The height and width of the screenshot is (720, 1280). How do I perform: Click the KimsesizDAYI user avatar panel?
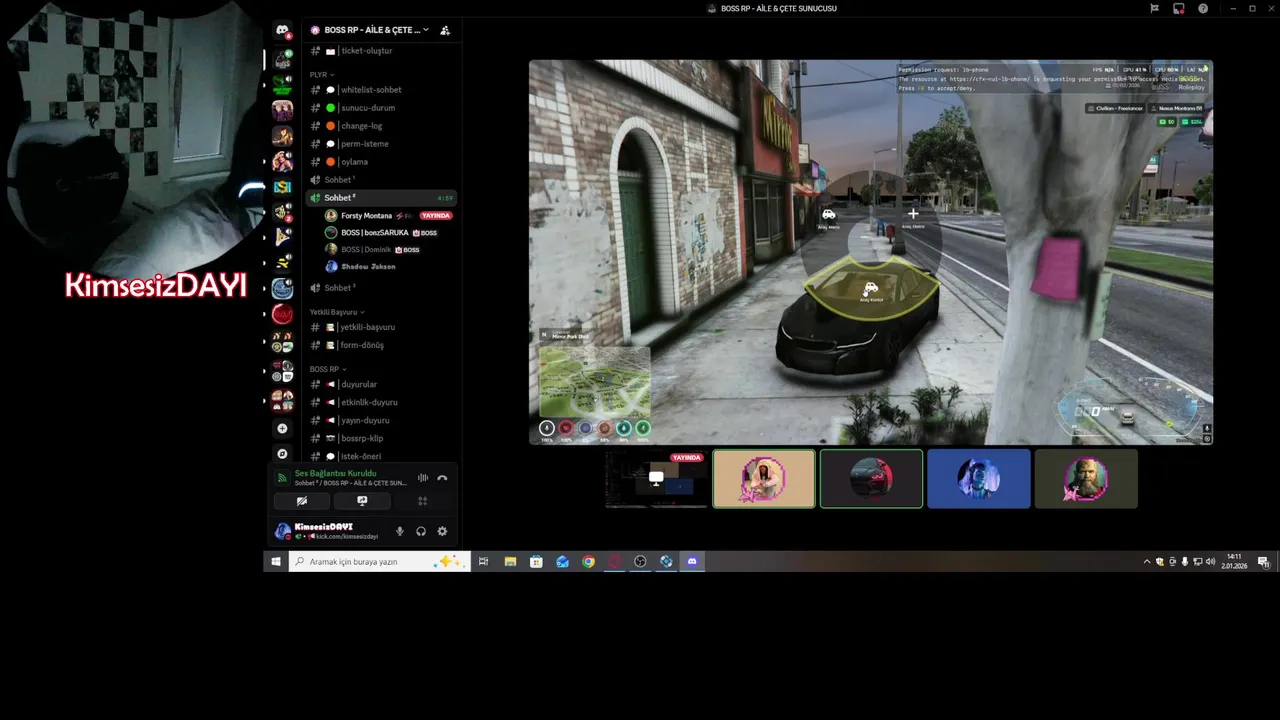click(x=330, y=531)
